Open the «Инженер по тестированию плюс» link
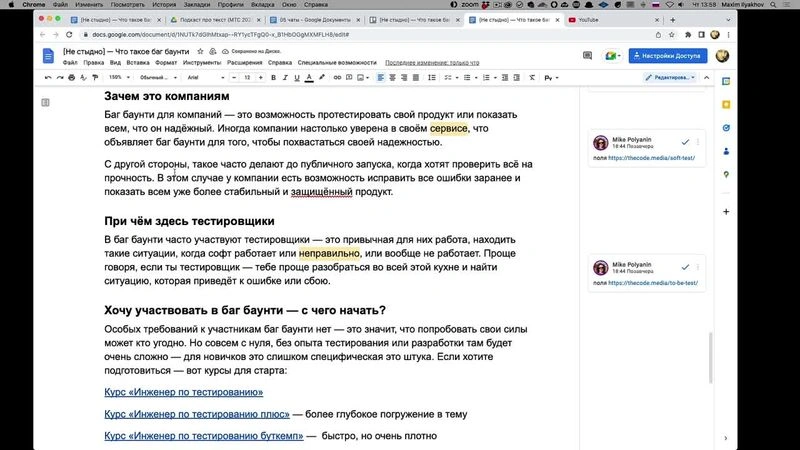This screenshot has width=800, height=450. 197,414
